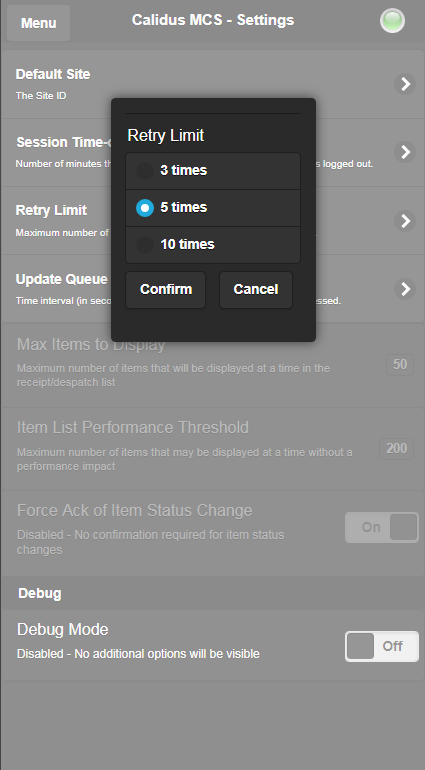Open the Default Site setting row
The image size is (425, 770).
pos(213,84)
